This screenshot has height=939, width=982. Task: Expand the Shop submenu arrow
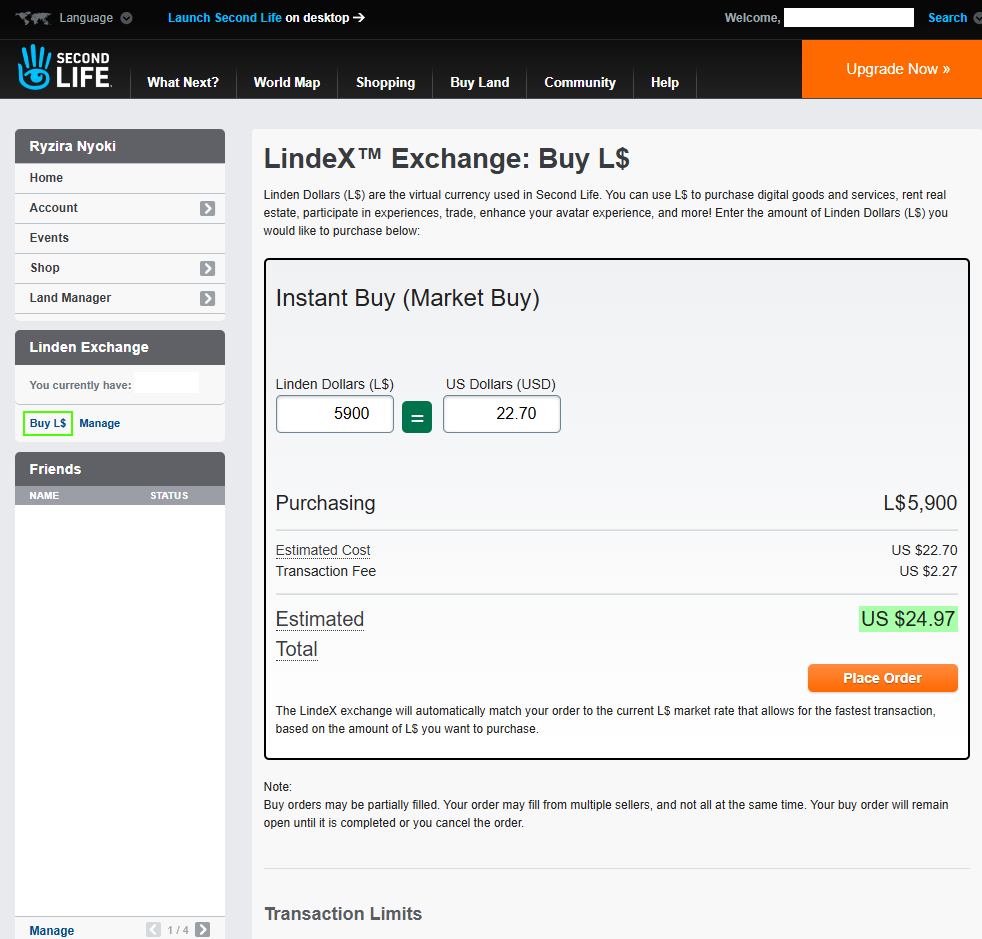(207, 269)
